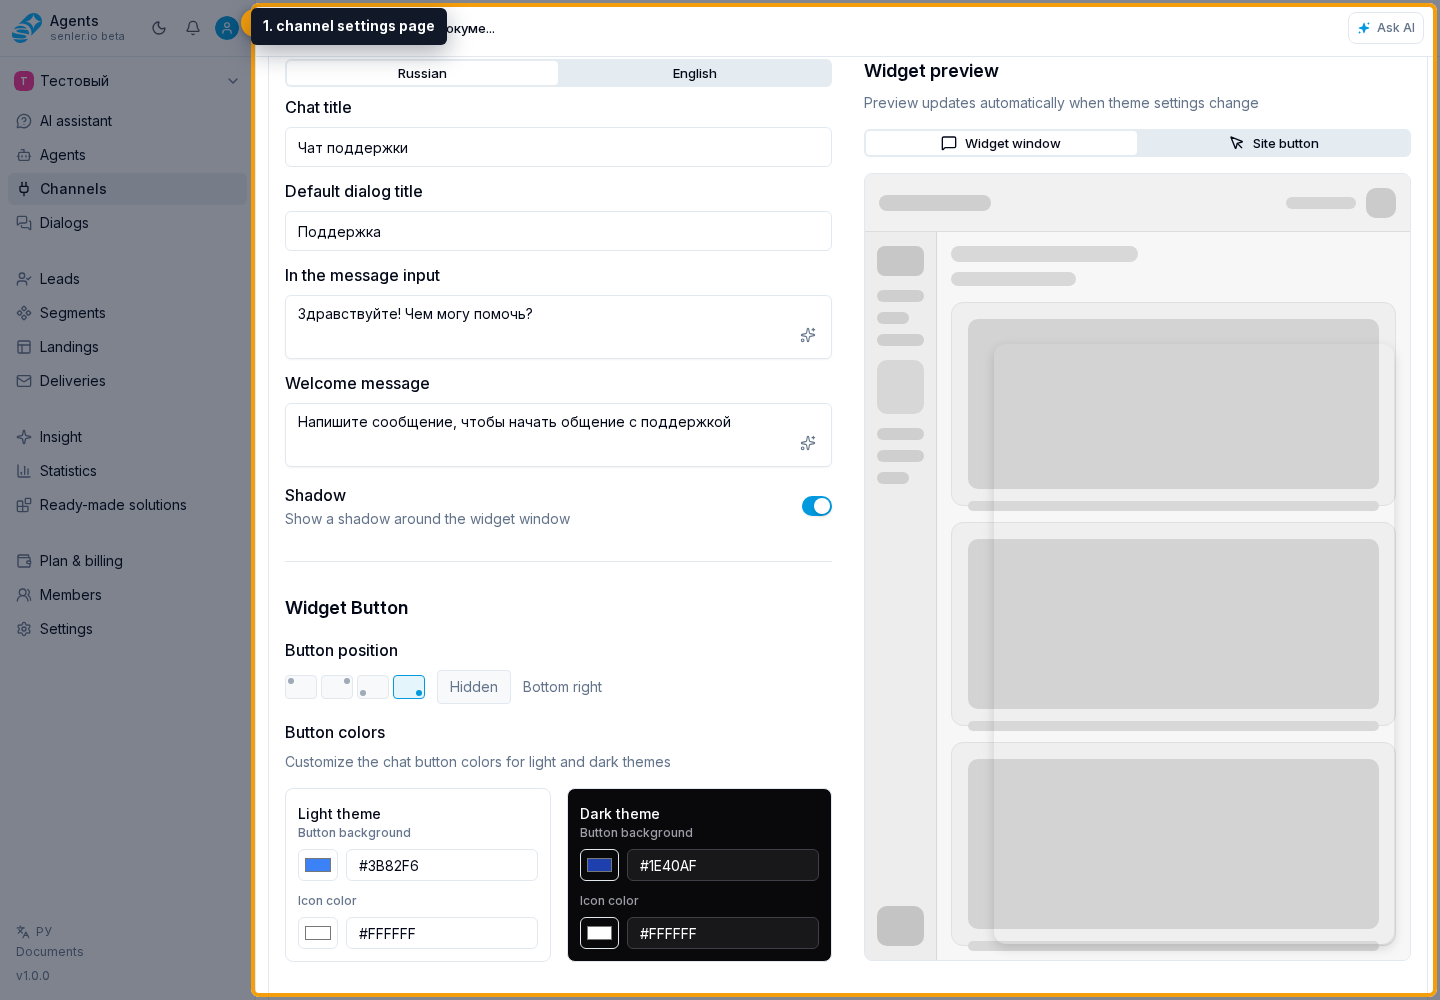Click the Agents senler.io logo
This screenshot has height=1000, width=1440.
point(69,28)
